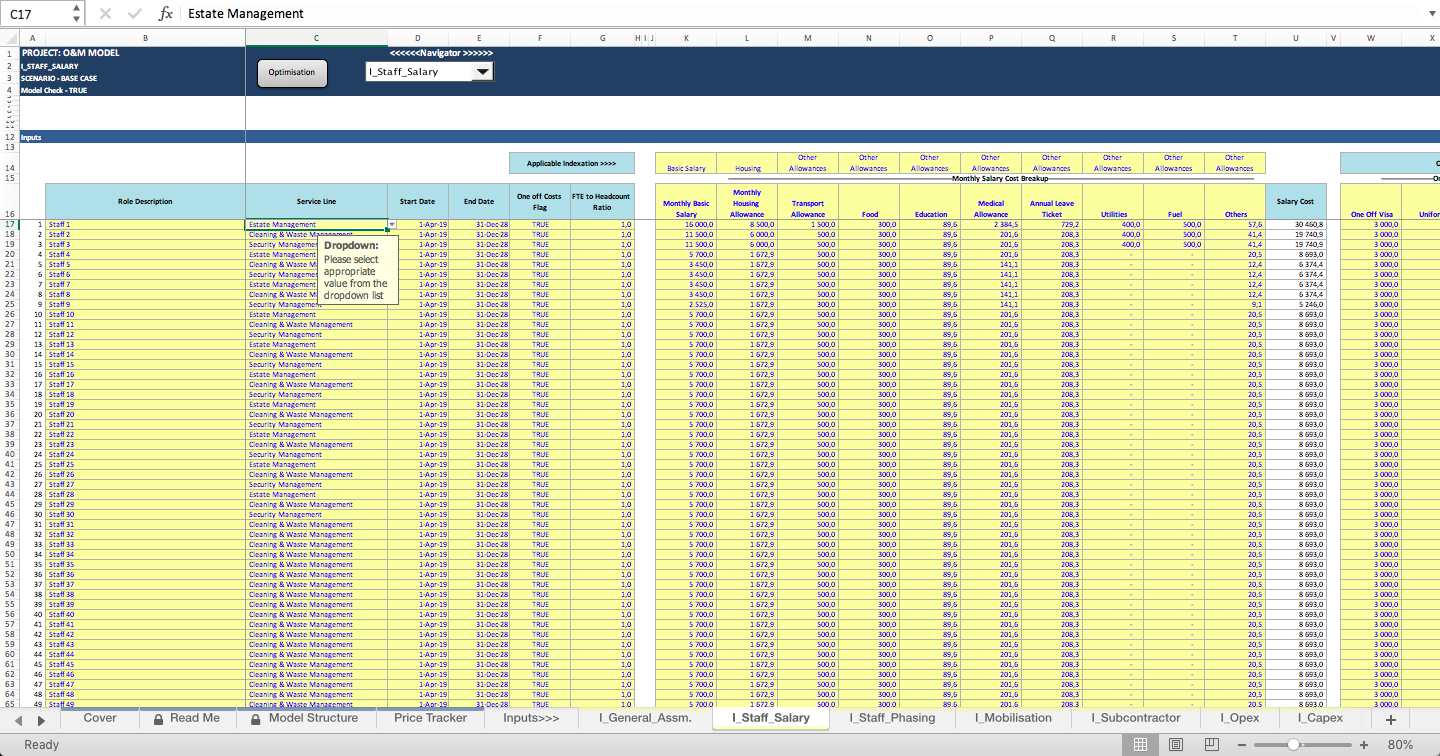Viewport: 1440px width, 756px height.
Task: Click the 'Staff 25' role cell
Action: click(x=145, y=465)
